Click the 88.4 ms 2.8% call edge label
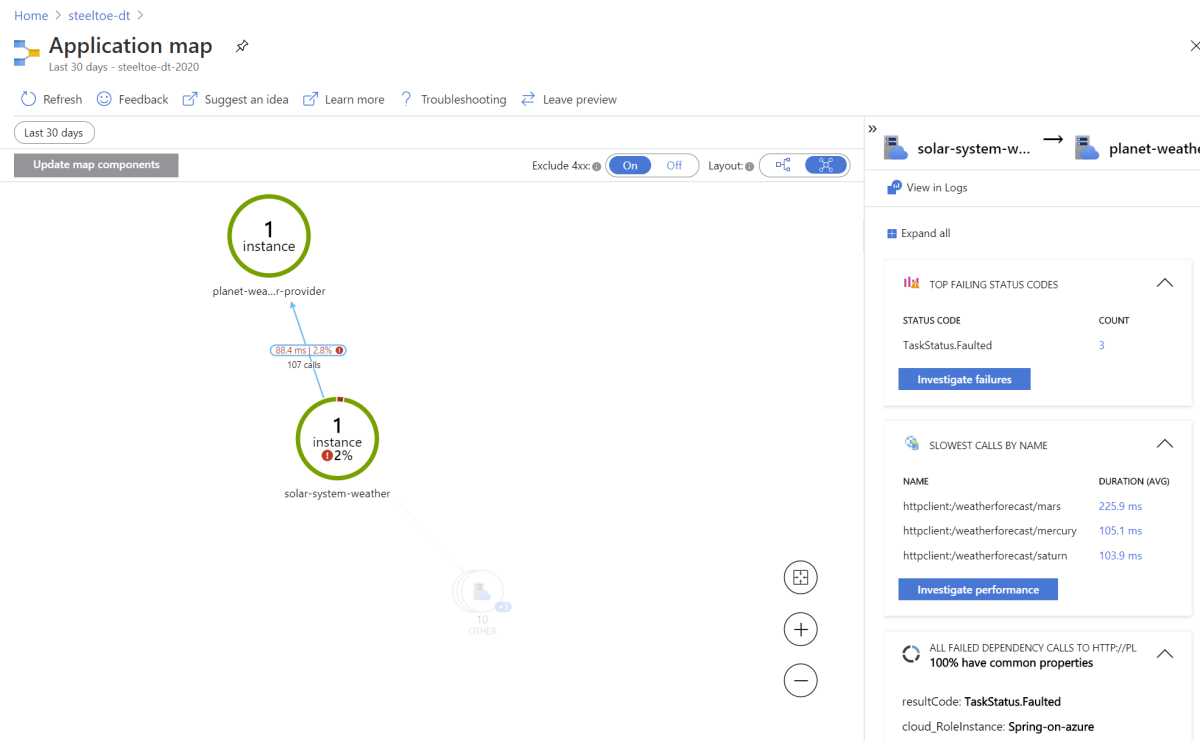Image resolution: width=1200 pixels, height=741 pixels. [308, 350]
